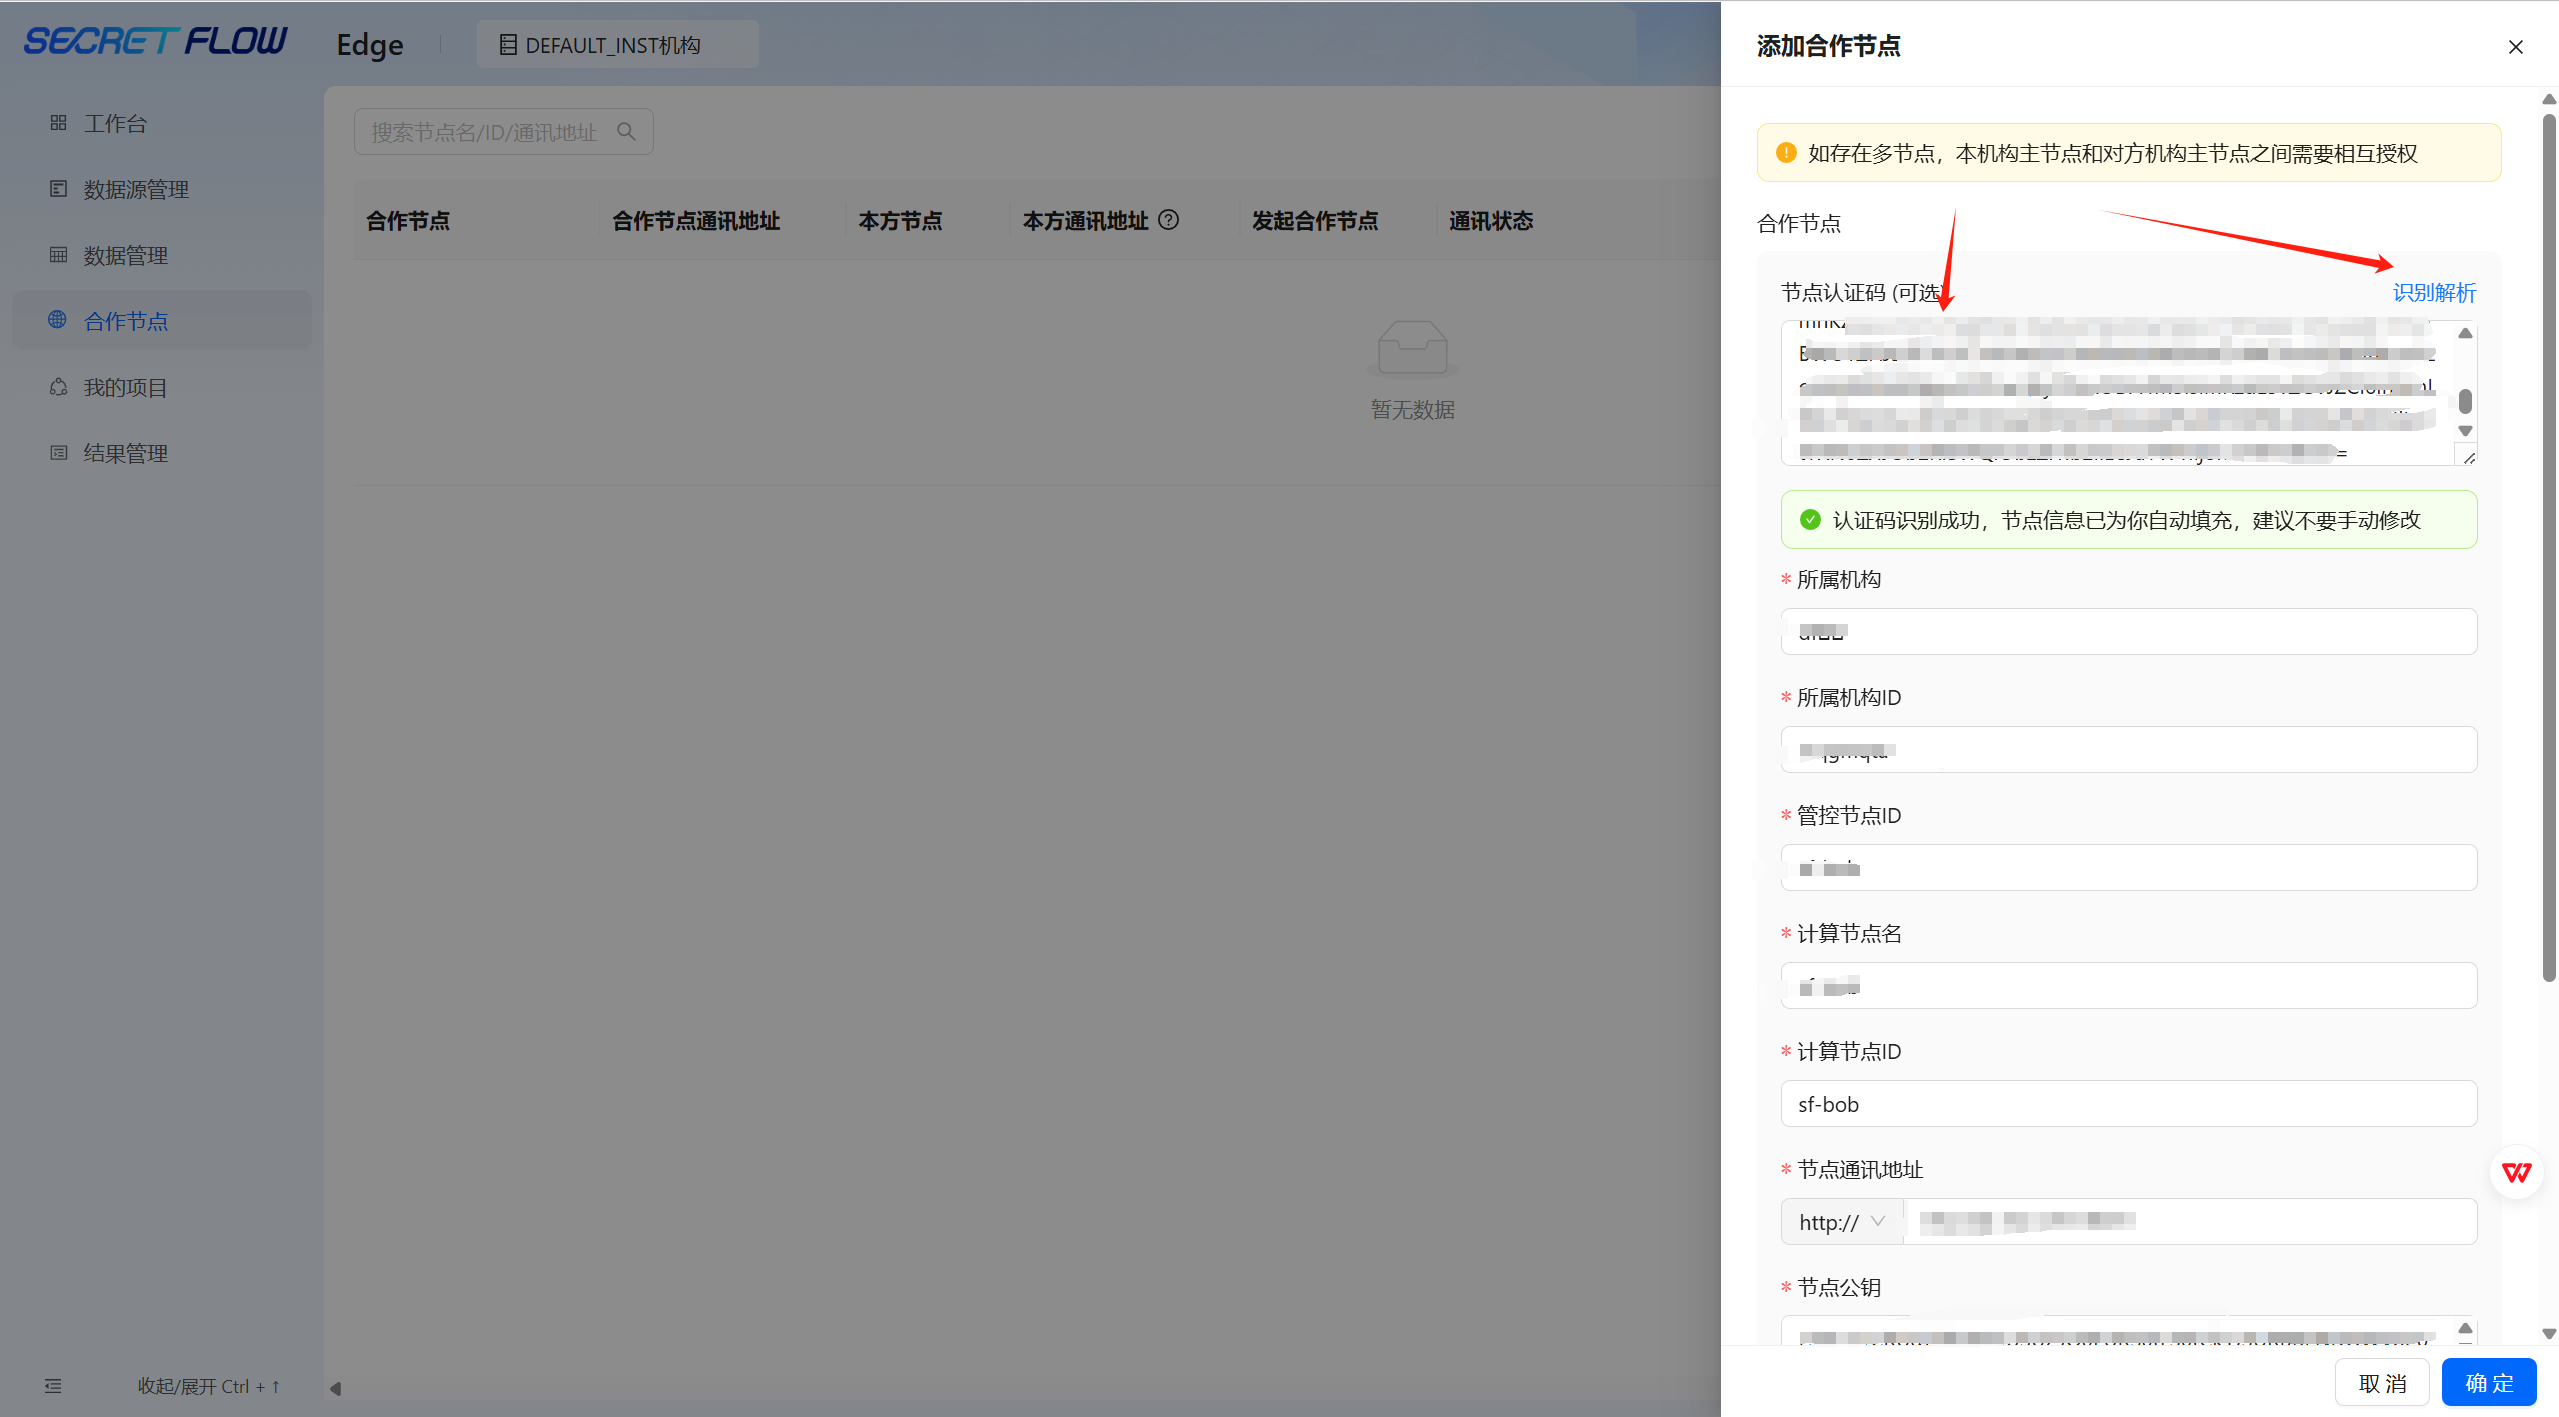Open 数据源管理 in the sidebar
Screen dimensions: 2559x1417
162,189
